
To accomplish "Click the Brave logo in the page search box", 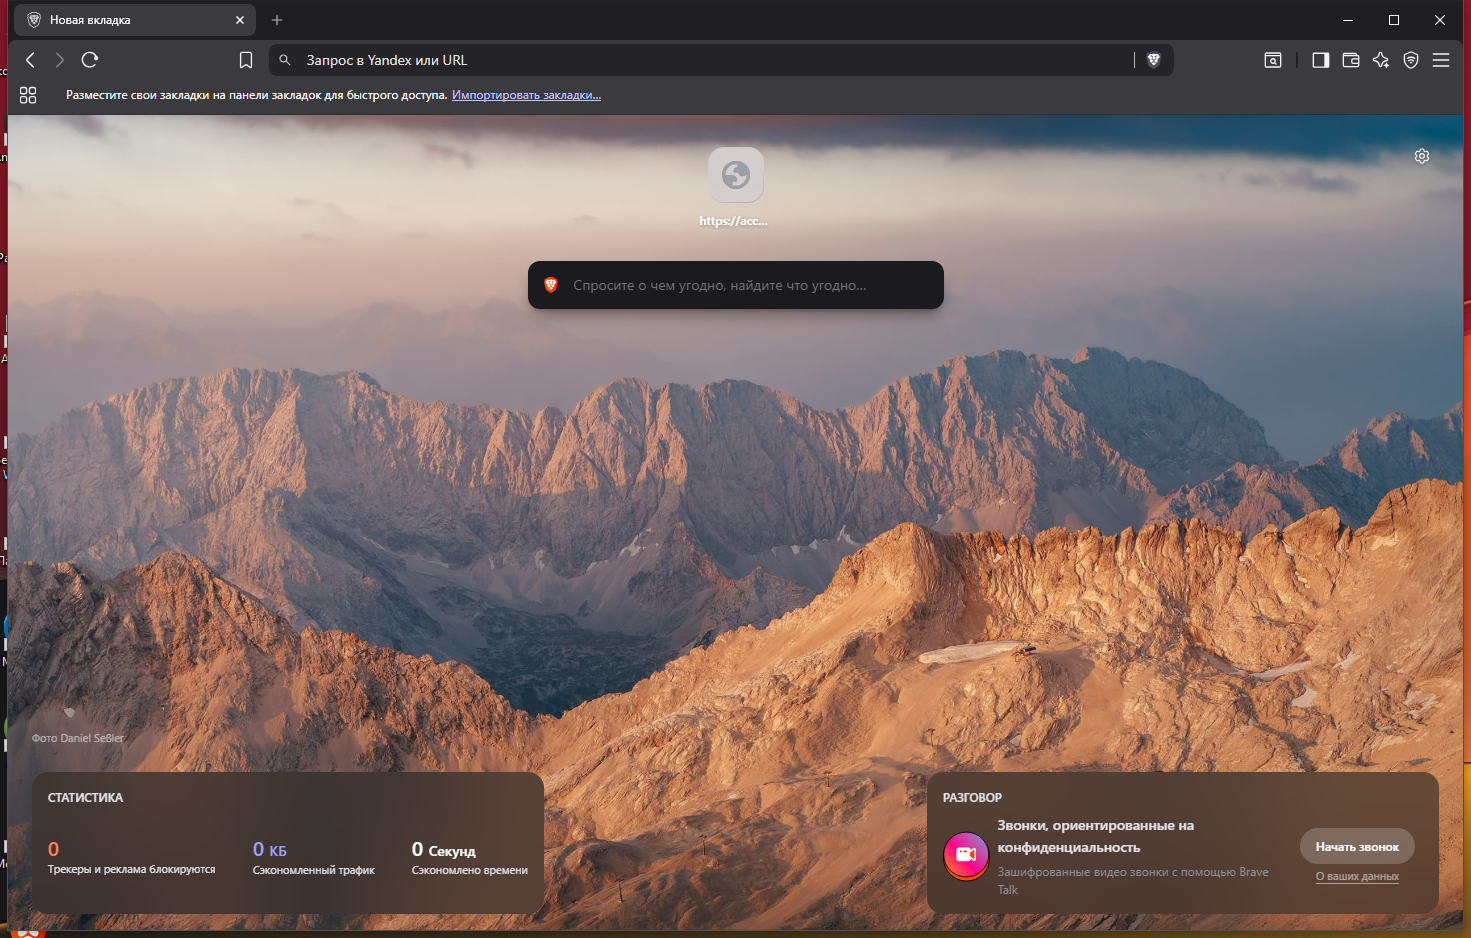I will pos(551,285).
